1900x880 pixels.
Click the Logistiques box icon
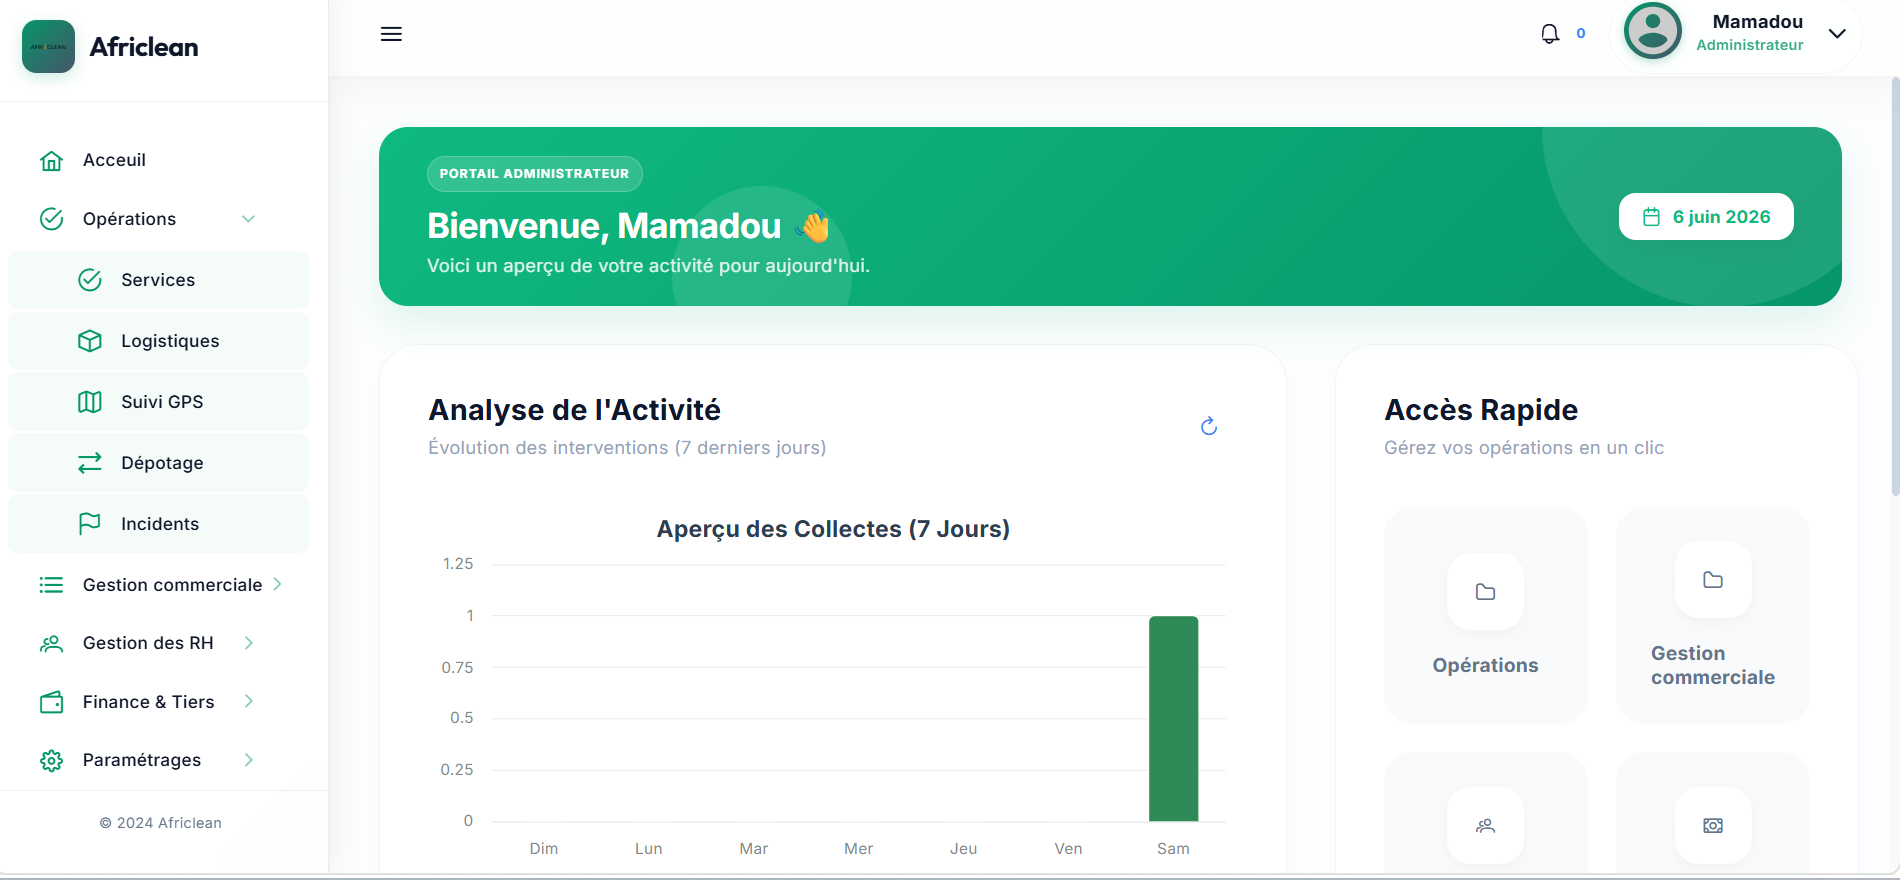90,341
